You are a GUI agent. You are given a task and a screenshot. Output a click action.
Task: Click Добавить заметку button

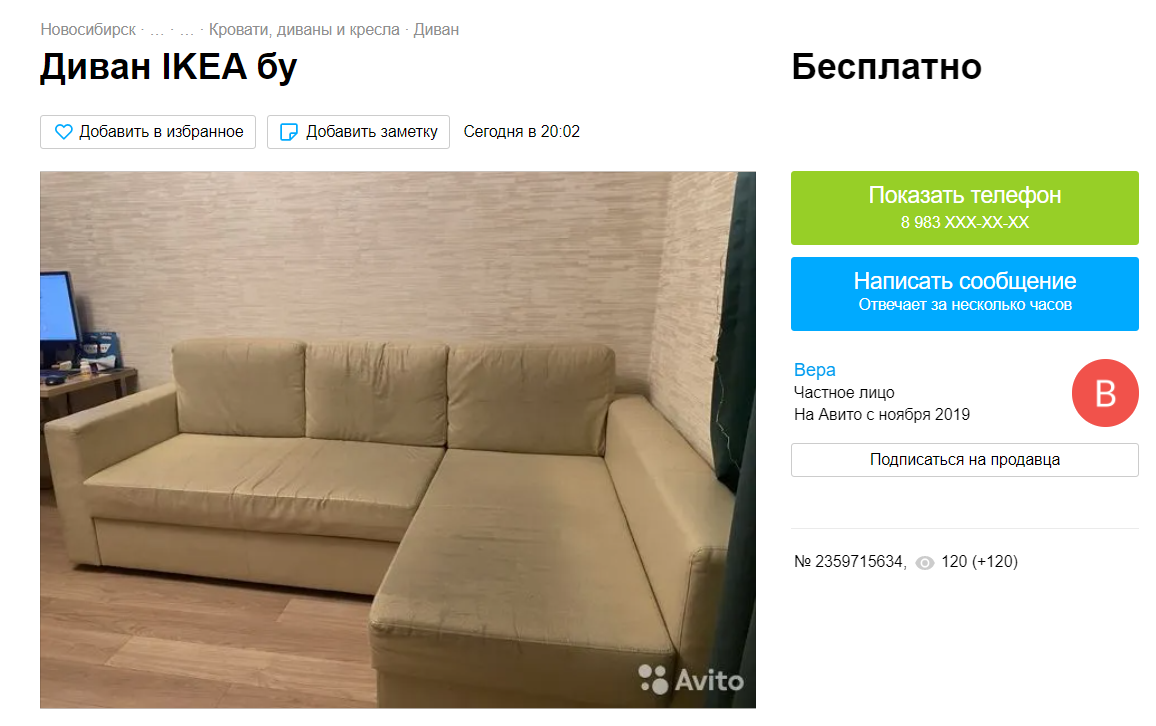[x=358, y=132]
